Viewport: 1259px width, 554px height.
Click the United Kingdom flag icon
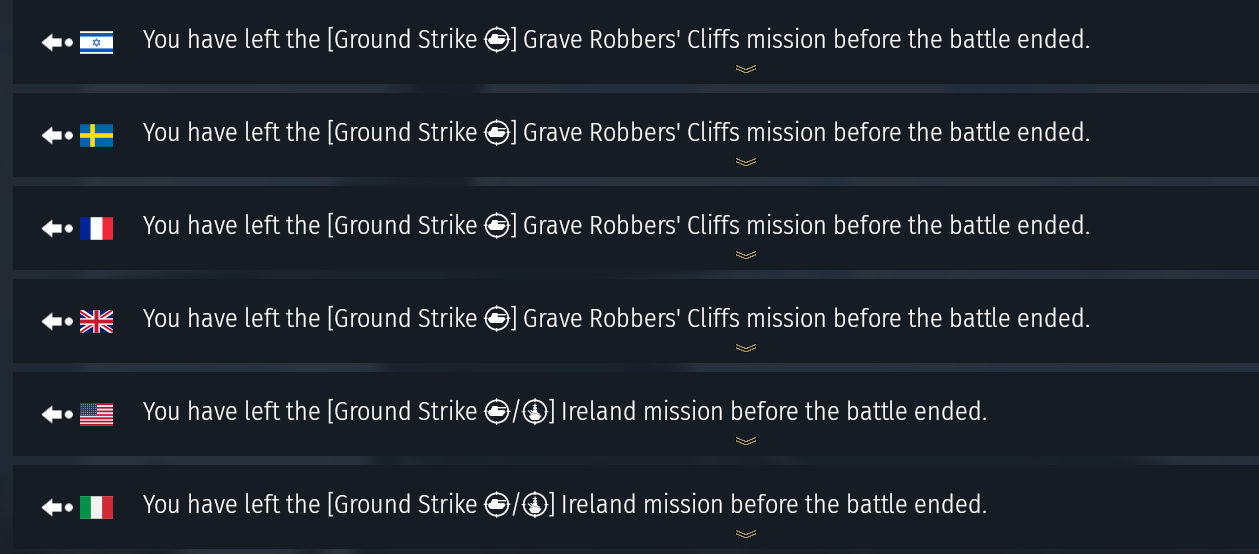tap(96, 321)
